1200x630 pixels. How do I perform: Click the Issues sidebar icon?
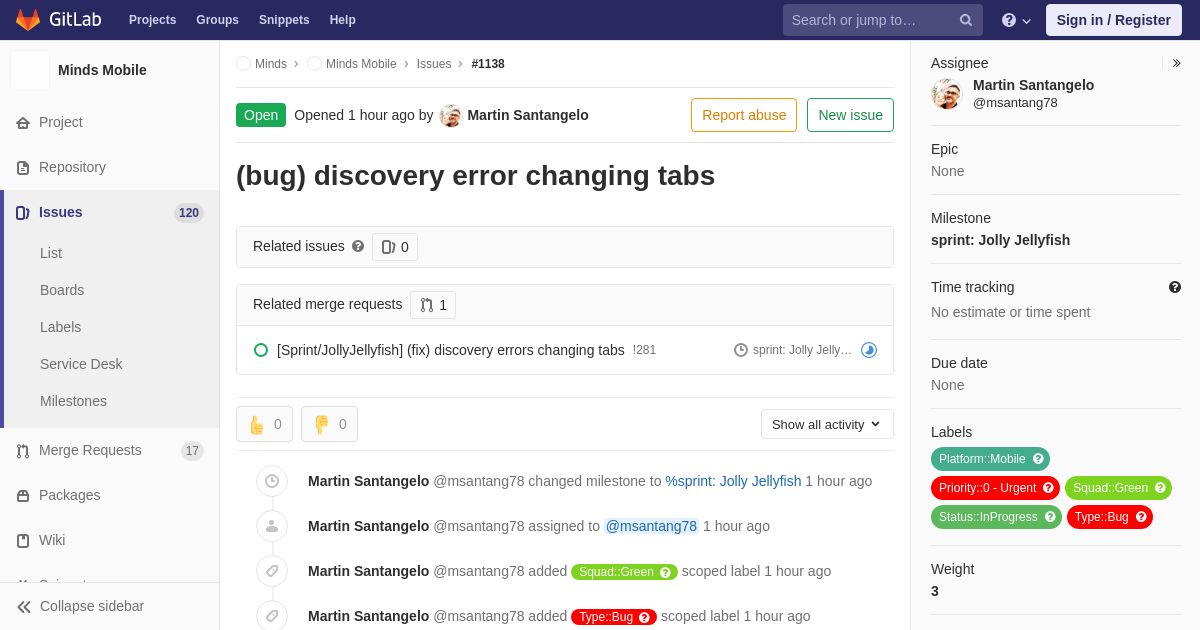[23, 213]
